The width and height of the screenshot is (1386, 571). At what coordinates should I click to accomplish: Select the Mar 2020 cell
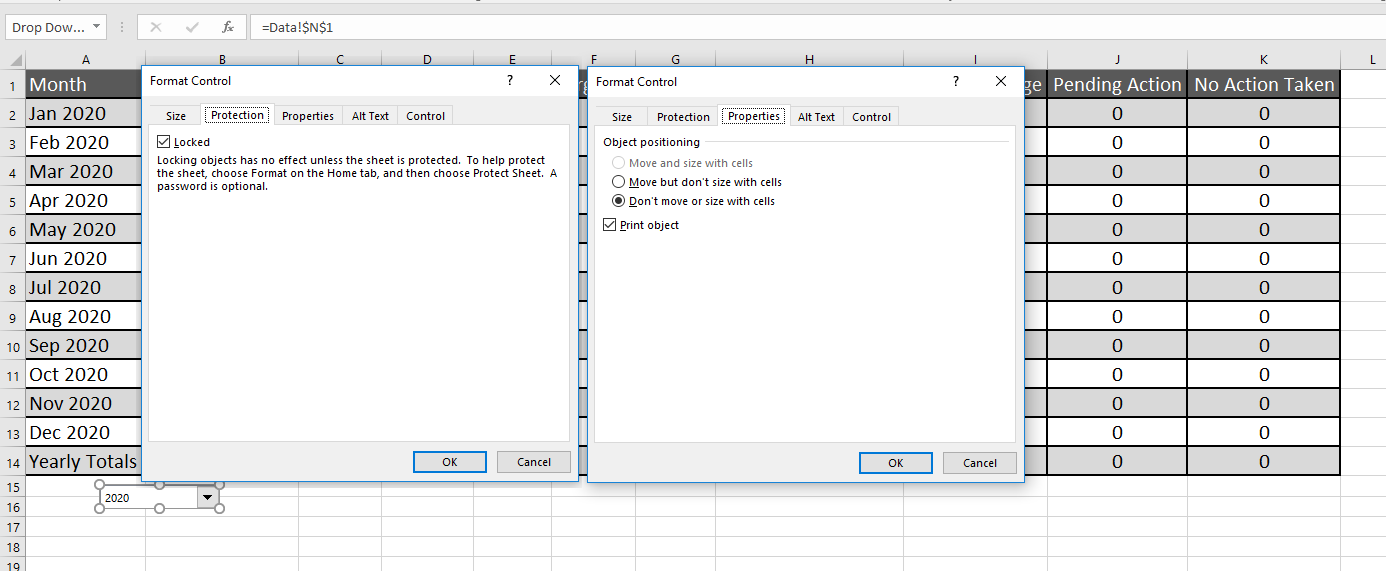pyautogui.click(x=85, y=172)
